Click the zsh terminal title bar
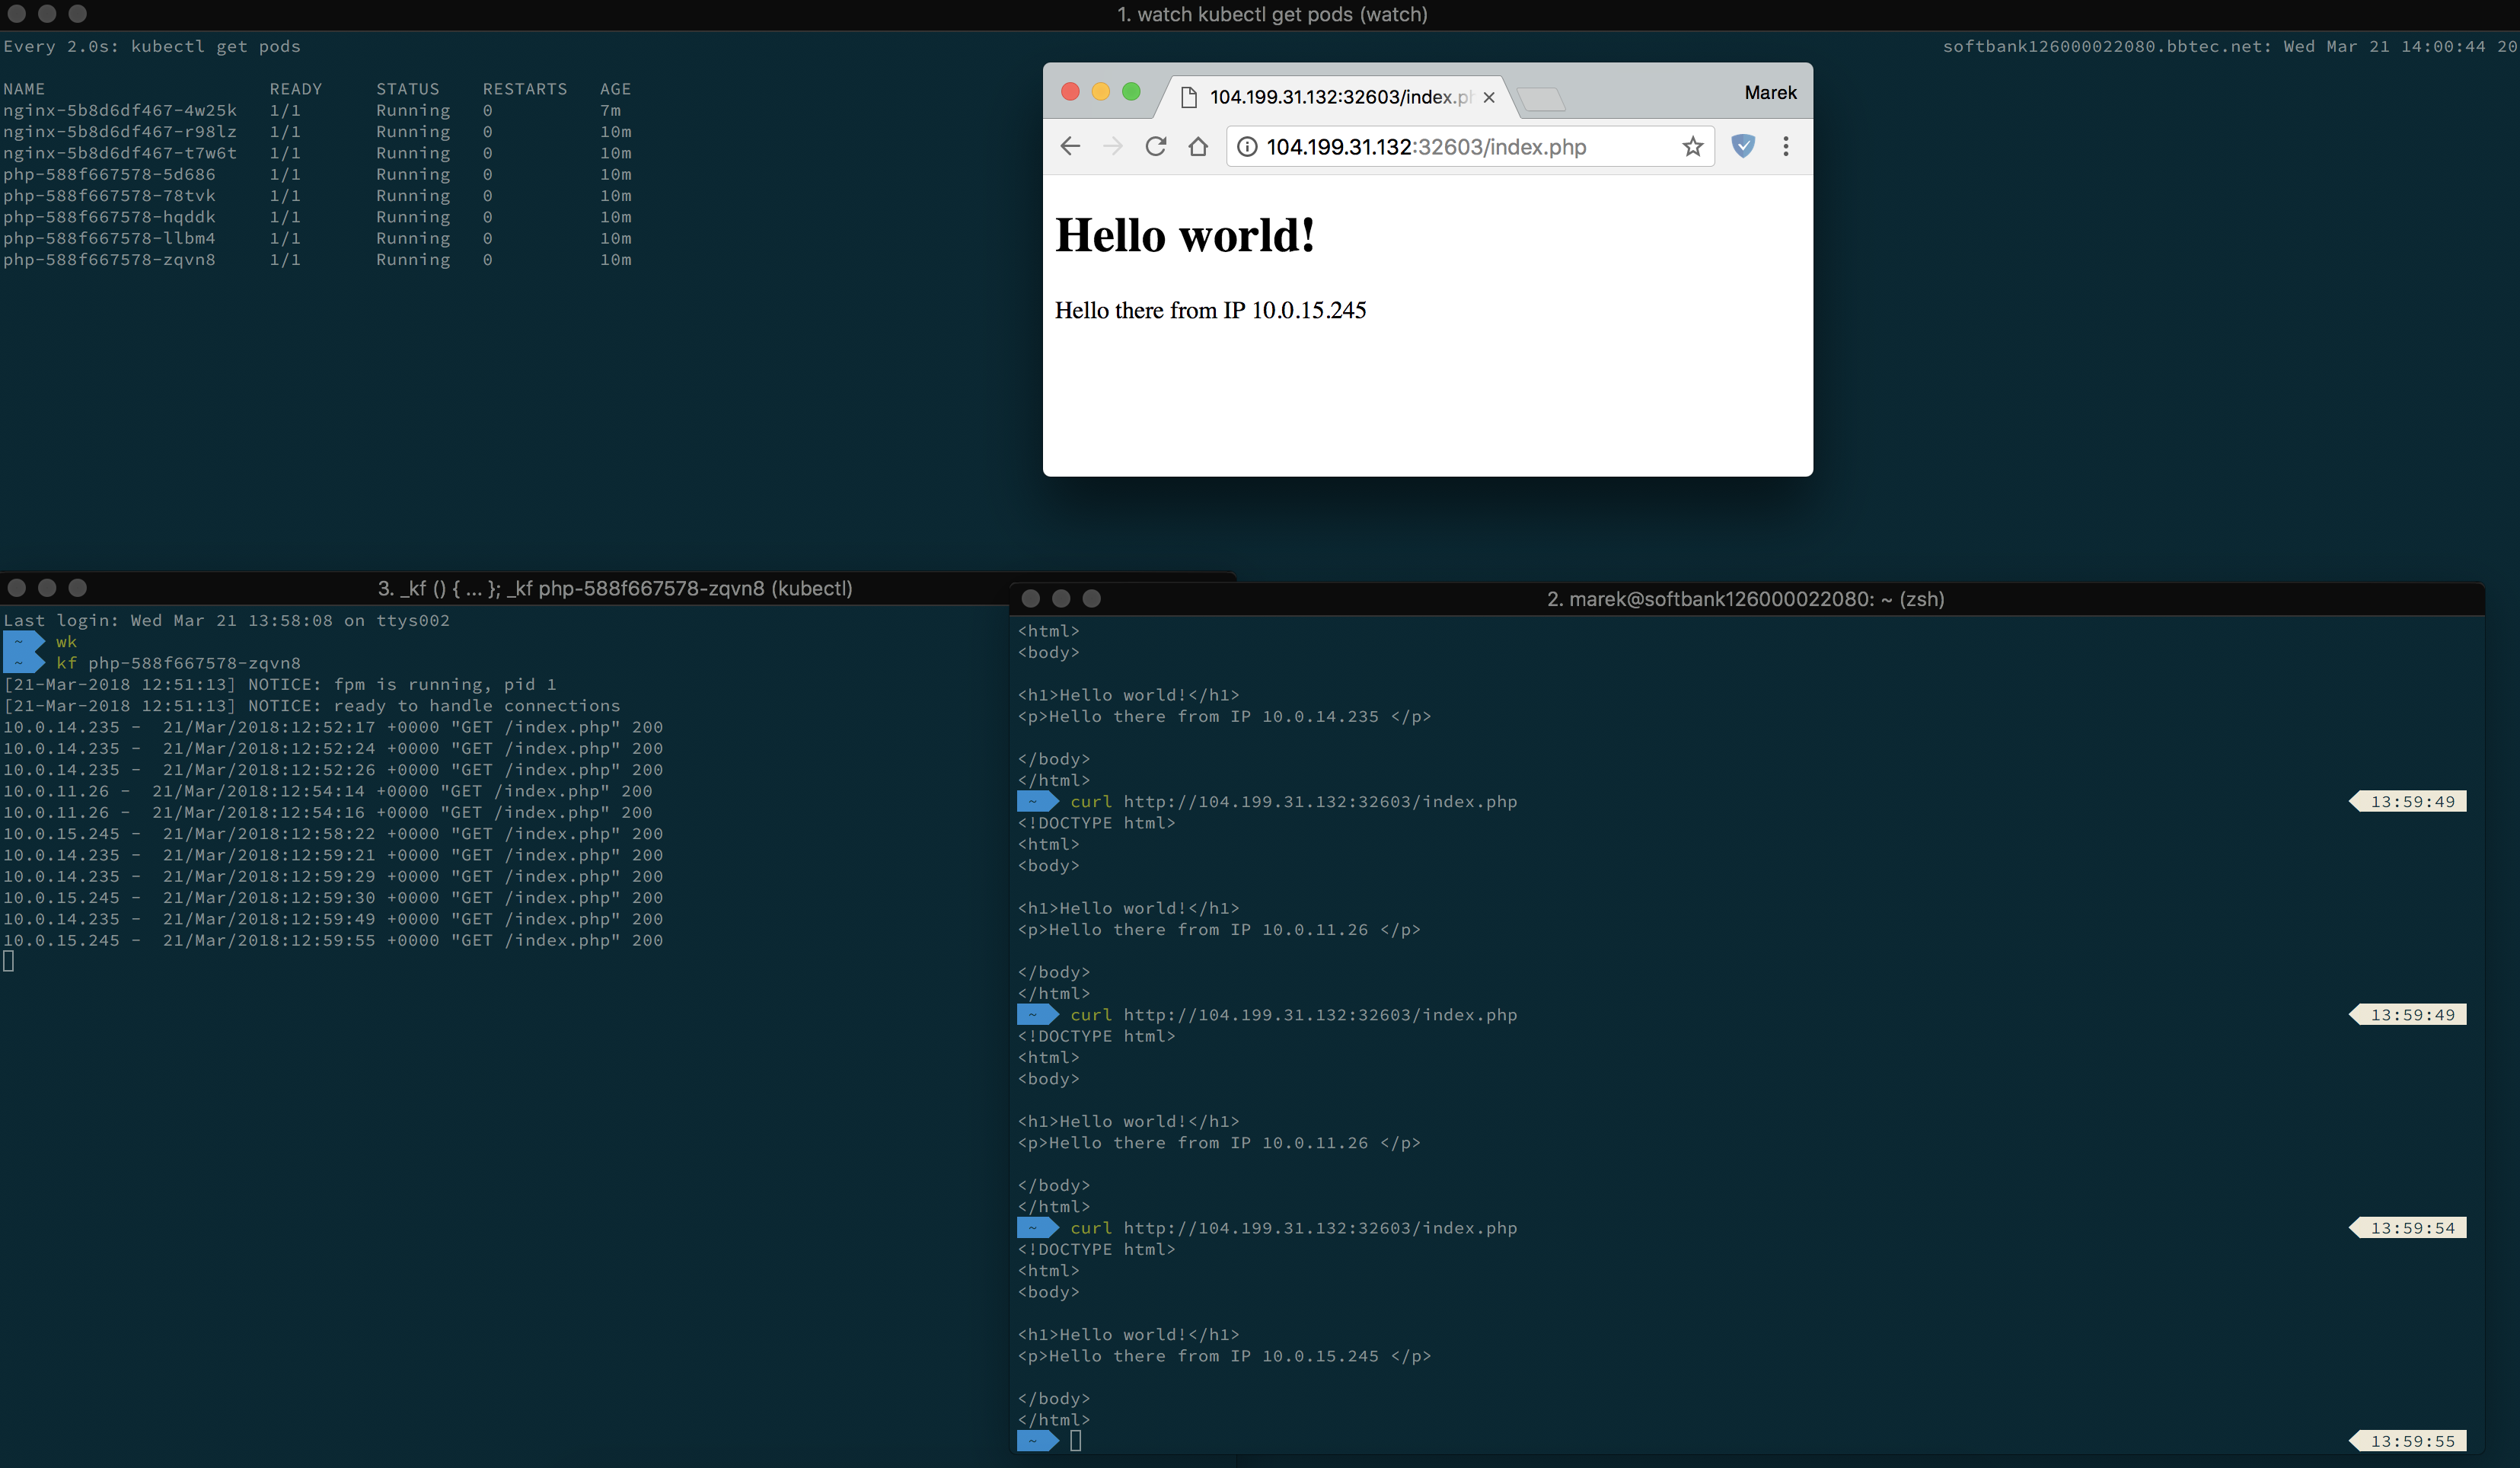Image resolution: width=2520 pixels, height=1468 pixels. pos(1745,599)
